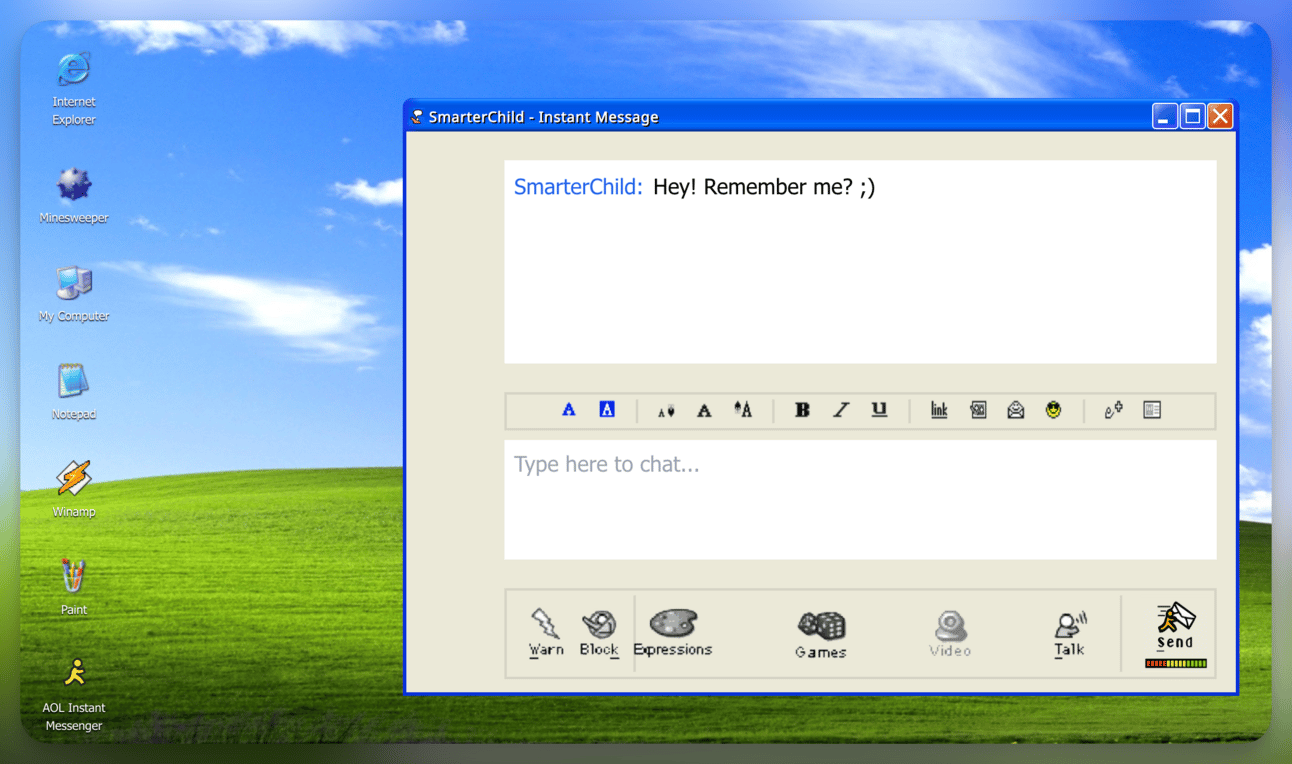Select the Internet Explorer desktop icon
Image resolution: width=1292 pixels, height=764 pixels.
tap(74, 89)
